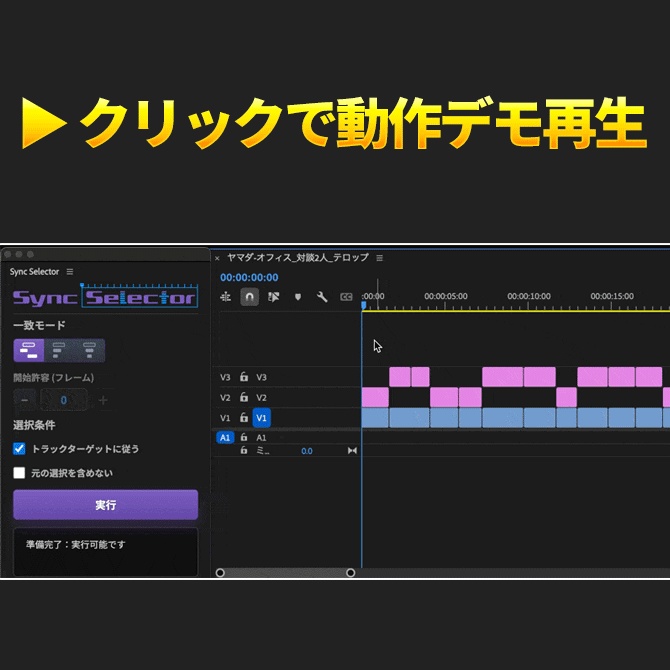Click the Mix track go-to-end arrow icon
This screenshot has height=670, width=670.
pos(352,450)
